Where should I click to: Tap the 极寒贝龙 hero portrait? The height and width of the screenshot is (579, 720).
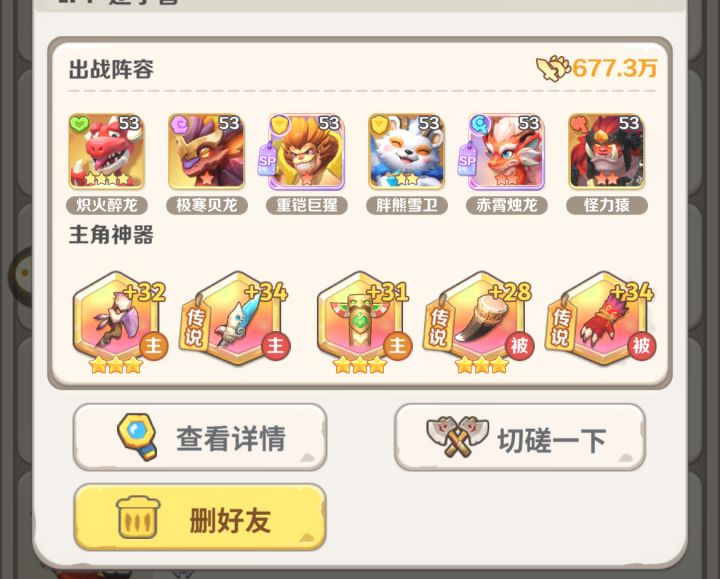click(x=206, y=152)
